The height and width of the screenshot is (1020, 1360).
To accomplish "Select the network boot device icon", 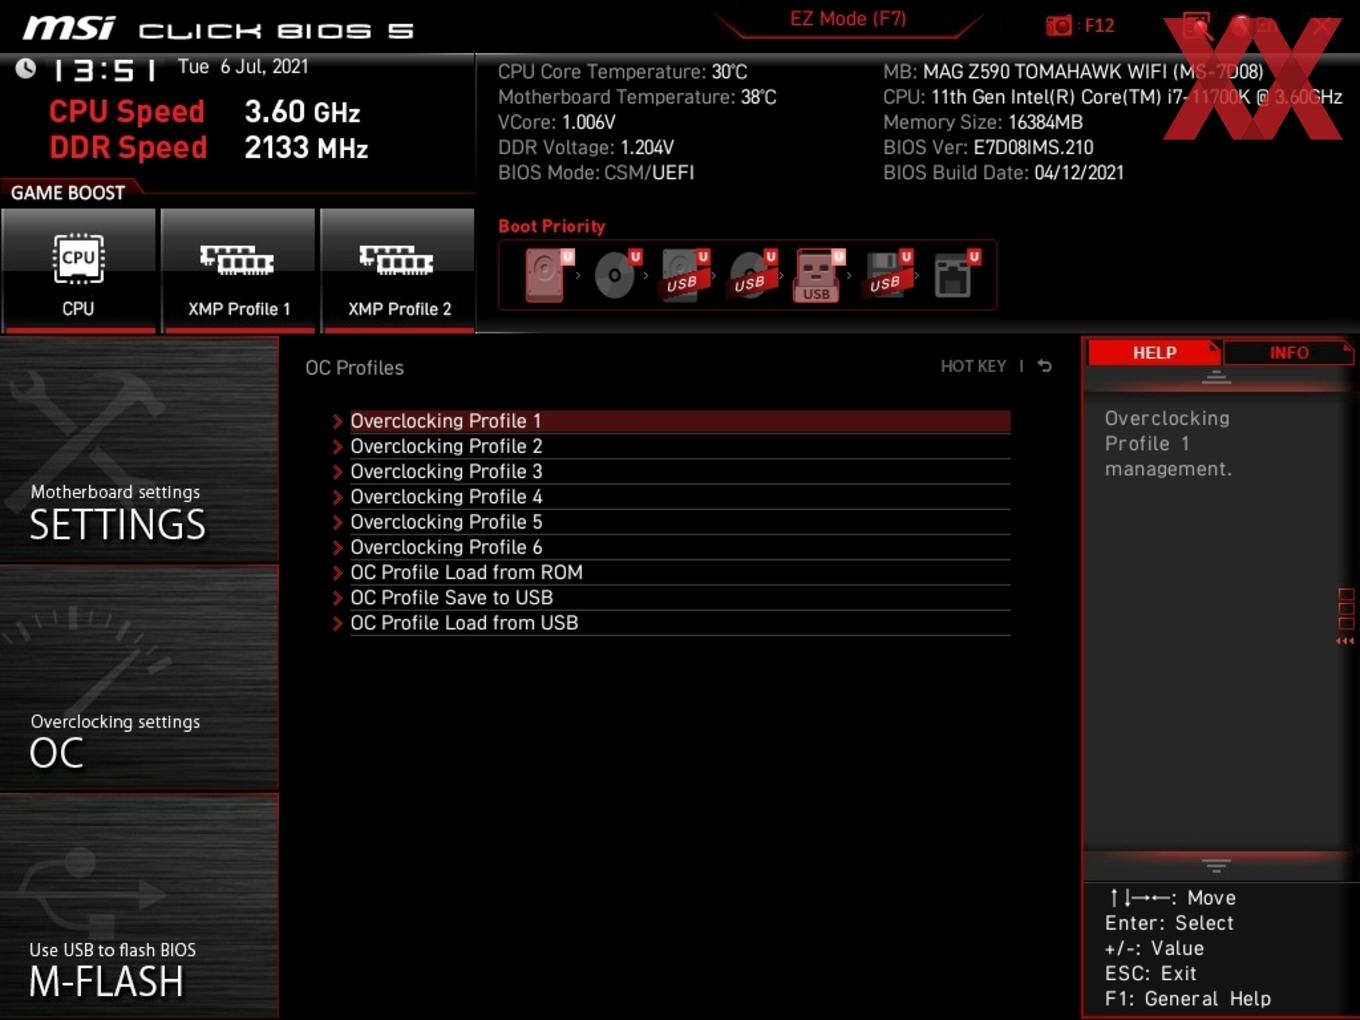I will [956, 275].
